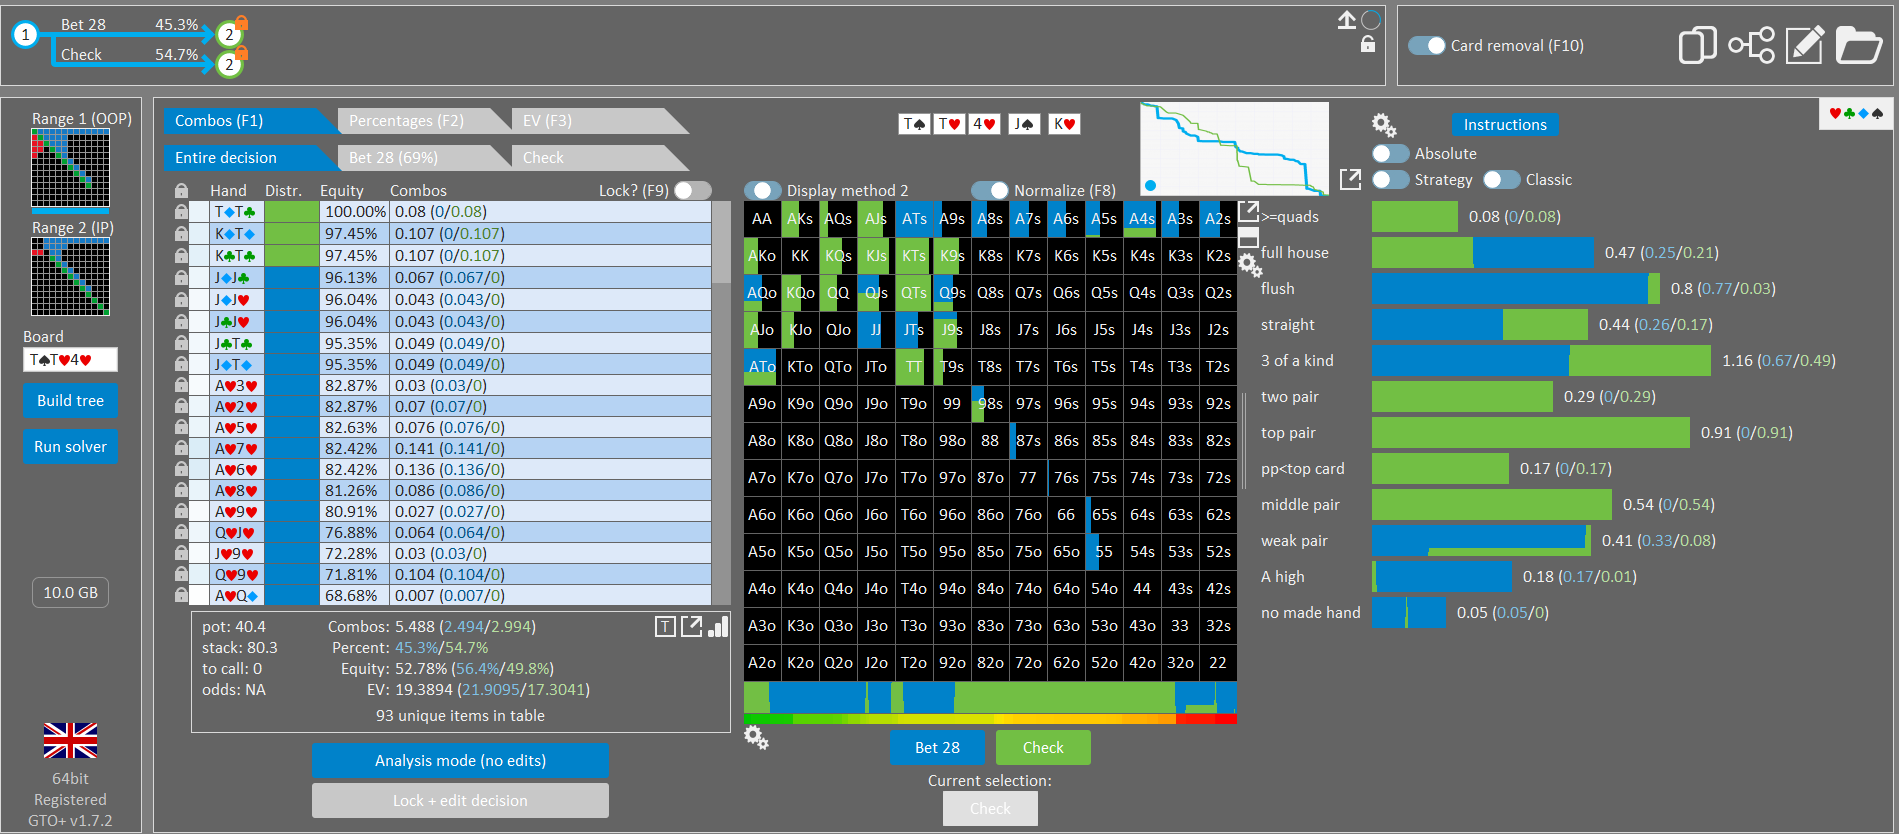This screenshot has height=834, width=1899.
Task: Pop out the stats panel window
Action: coord(692,627)
